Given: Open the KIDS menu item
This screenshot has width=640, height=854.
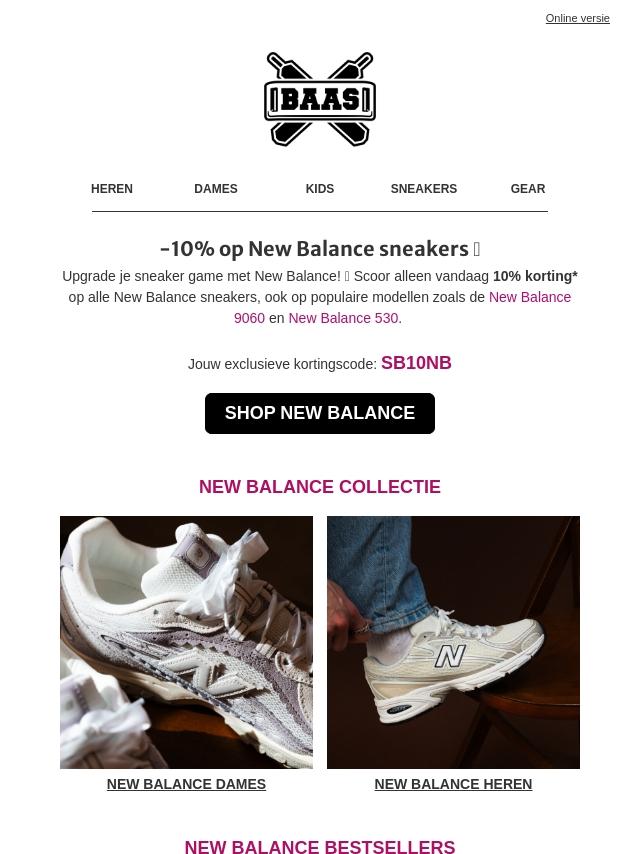Looking at the screenshot, I should [320, 188].
